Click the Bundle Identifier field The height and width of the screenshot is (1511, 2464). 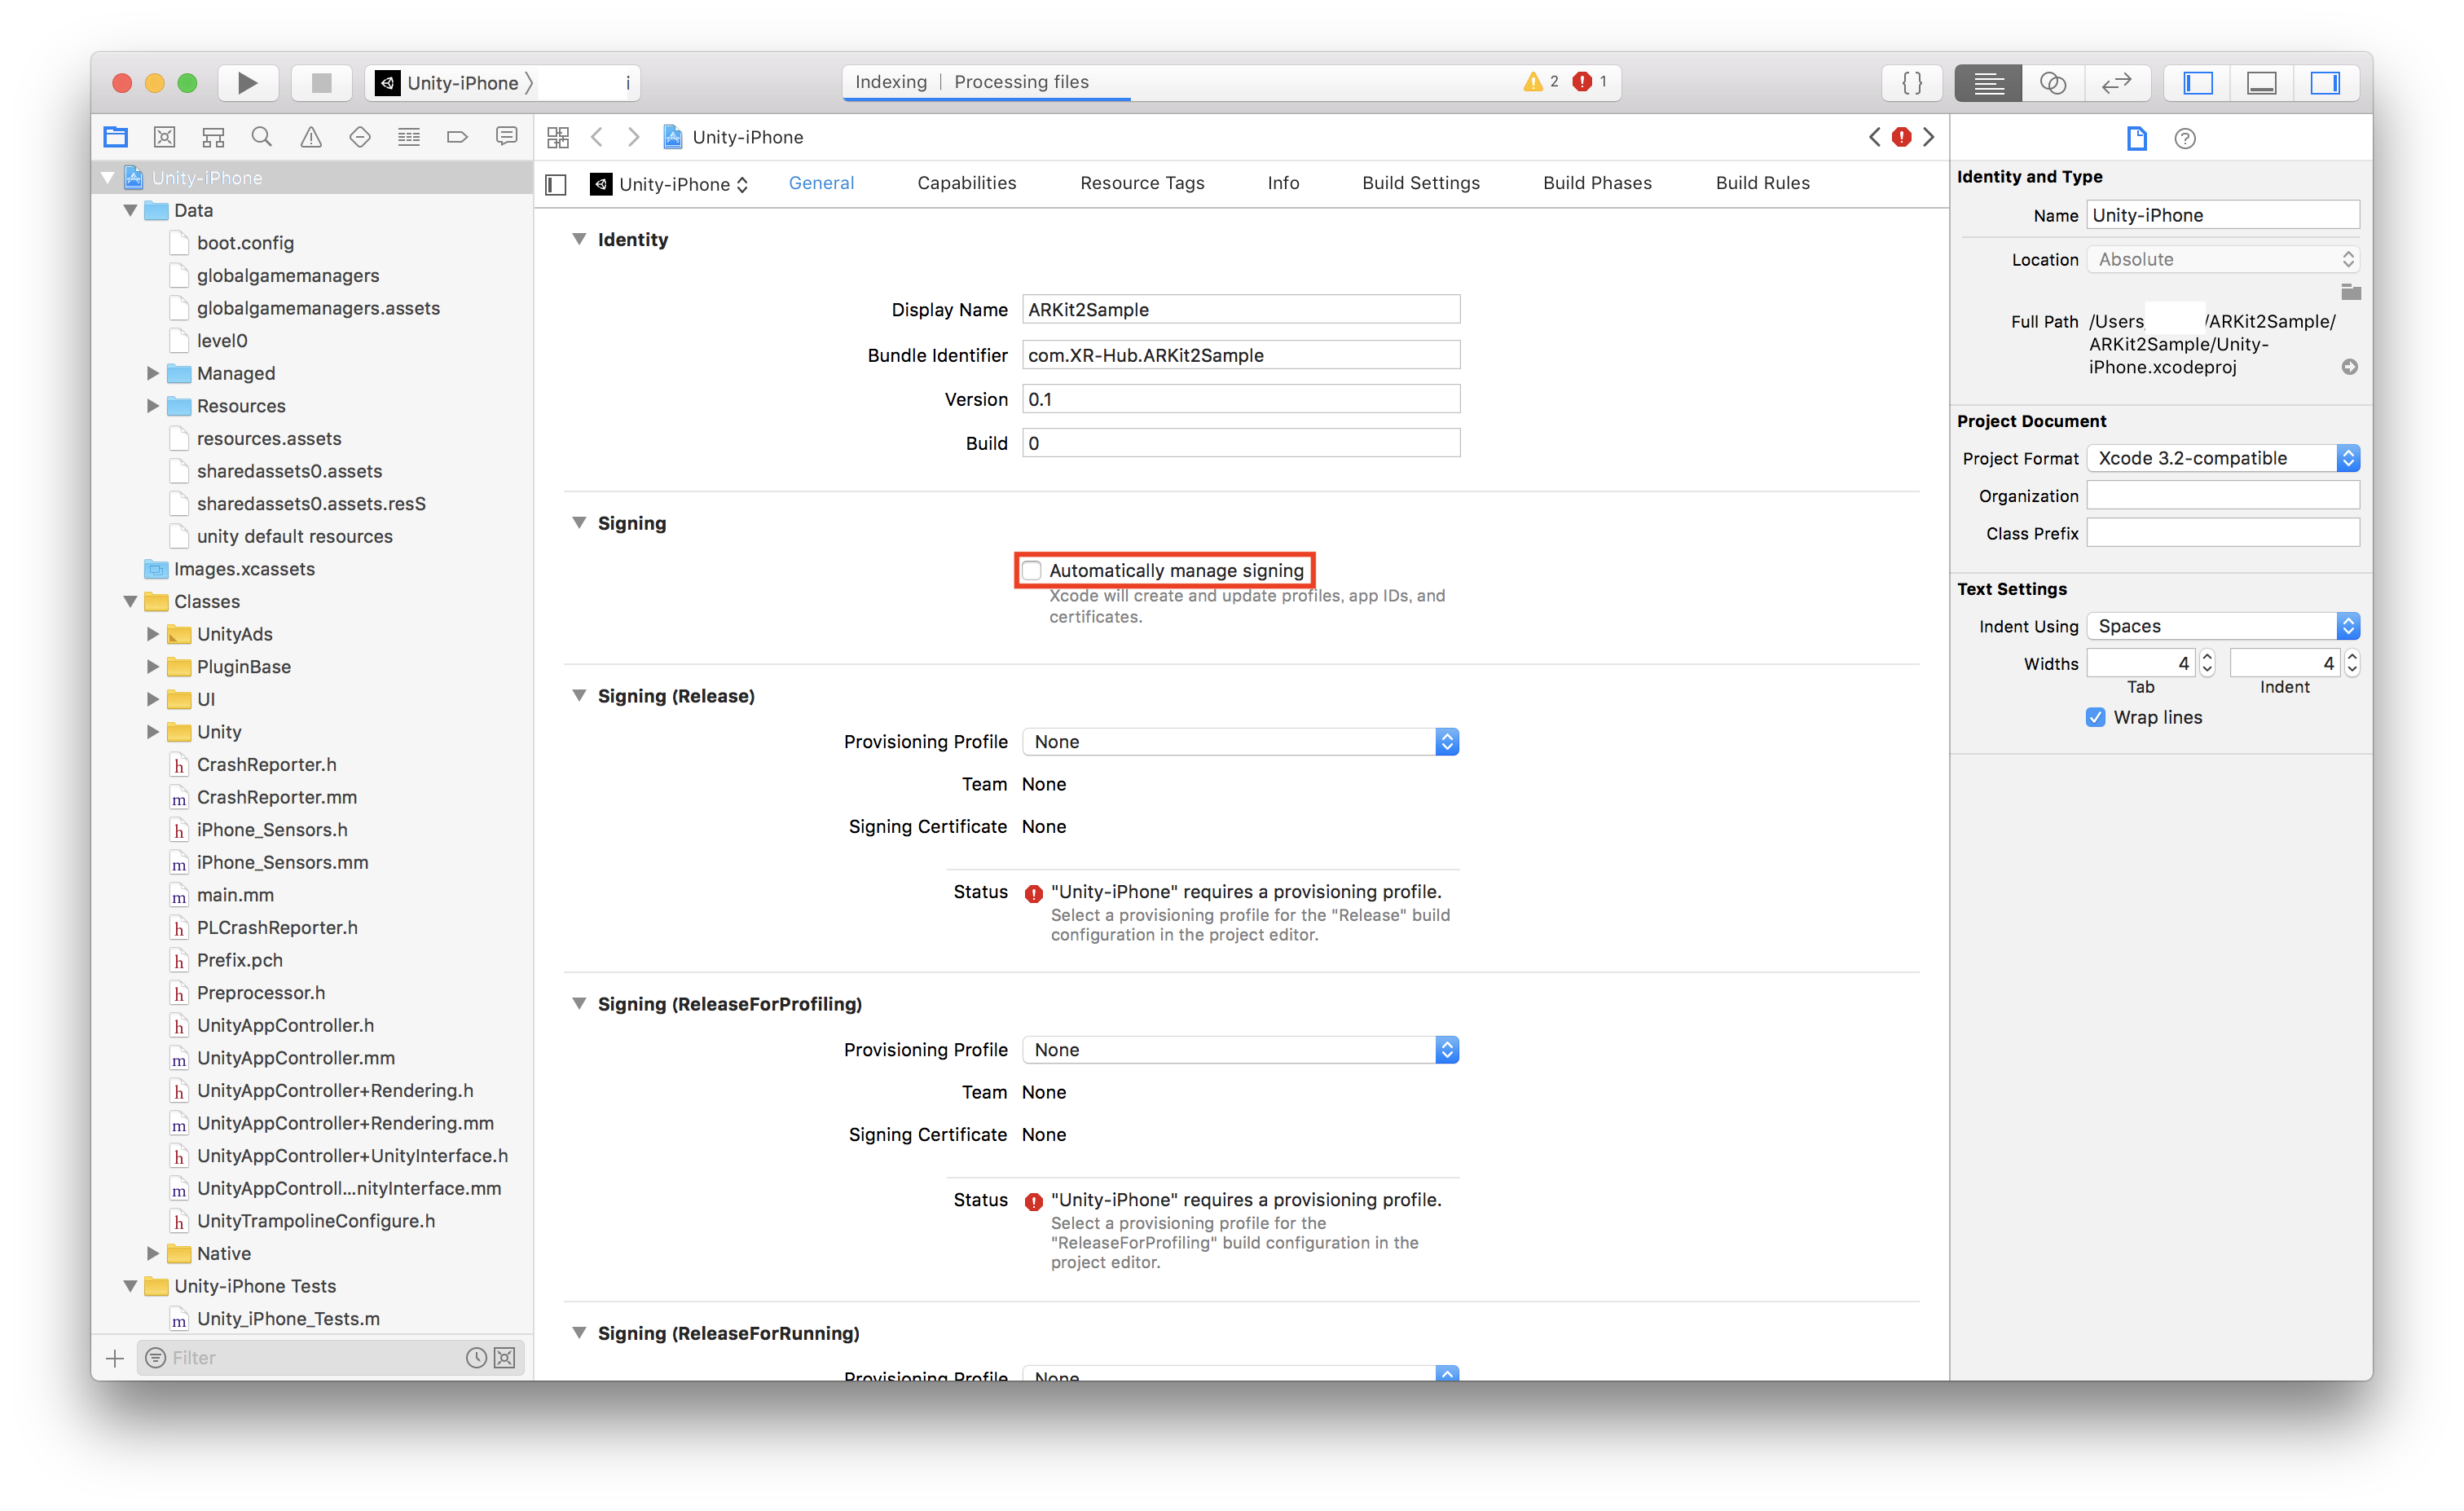[x=1240, y=355]
